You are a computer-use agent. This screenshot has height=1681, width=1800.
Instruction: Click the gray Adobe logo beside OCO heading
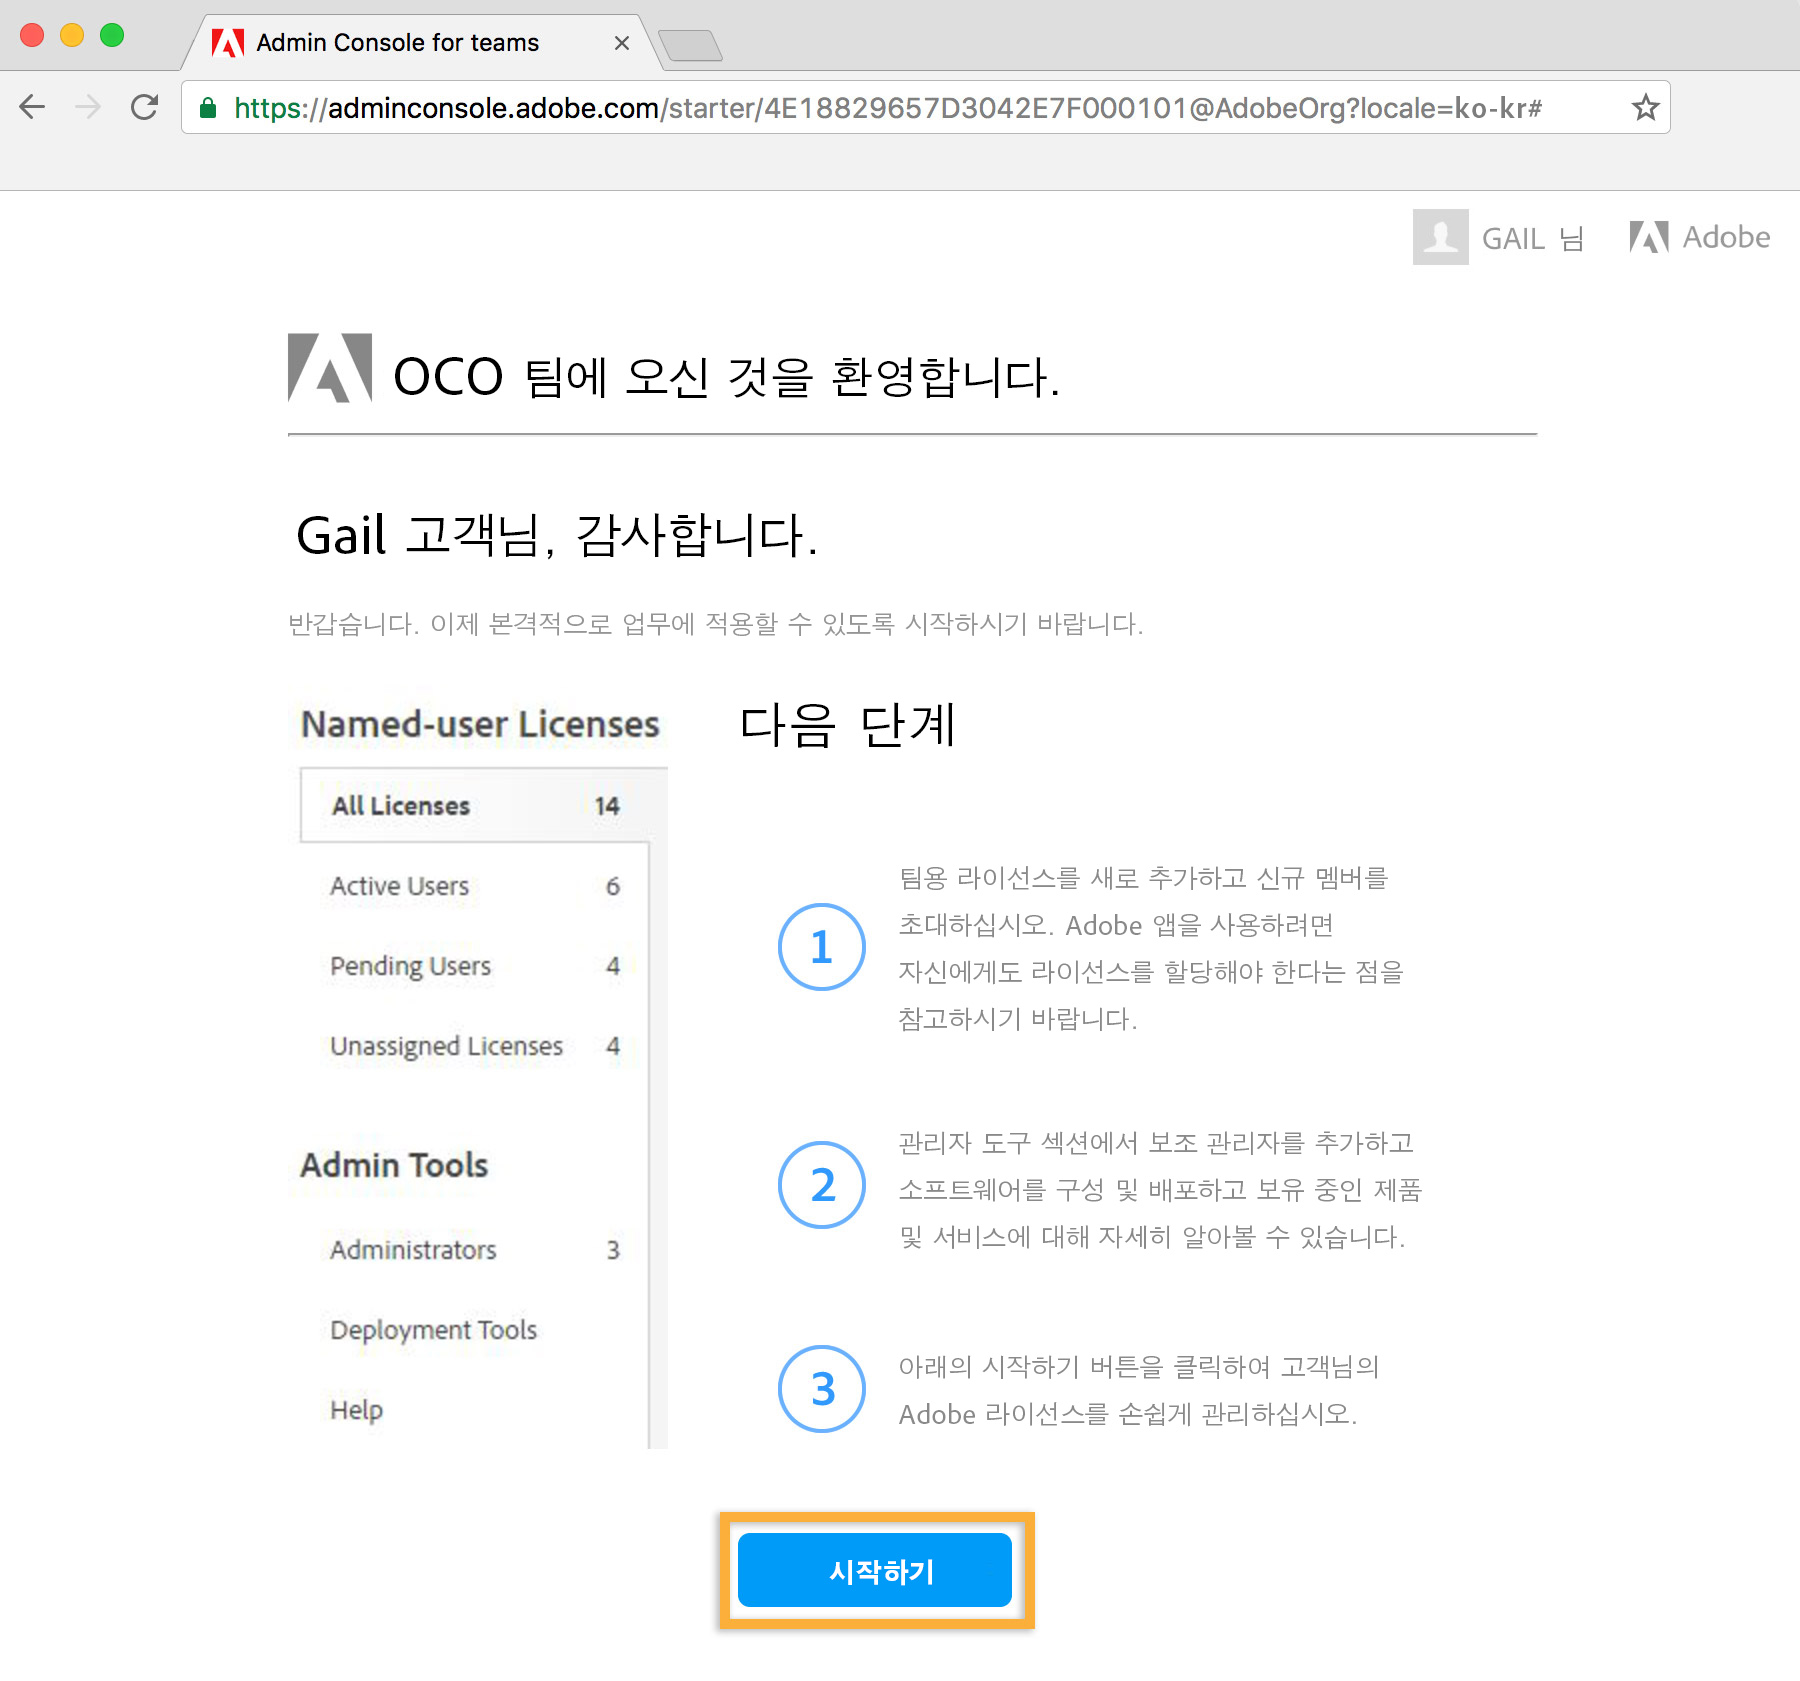click(330, 368)
